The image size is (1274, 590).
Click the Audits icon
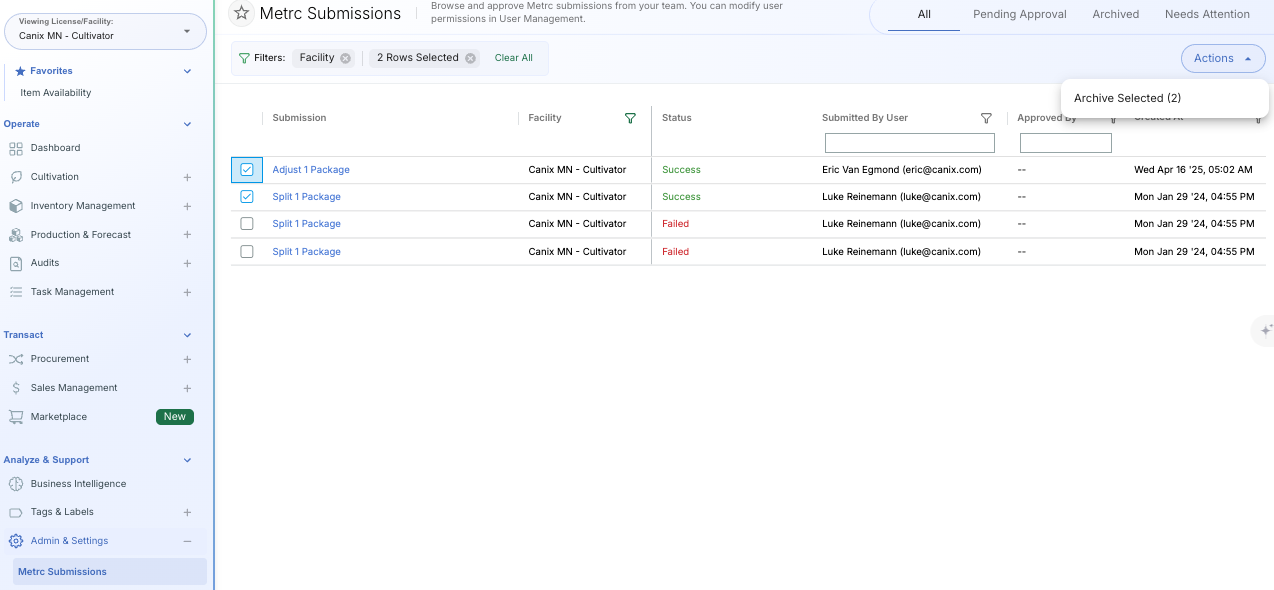tap(15, 263)
